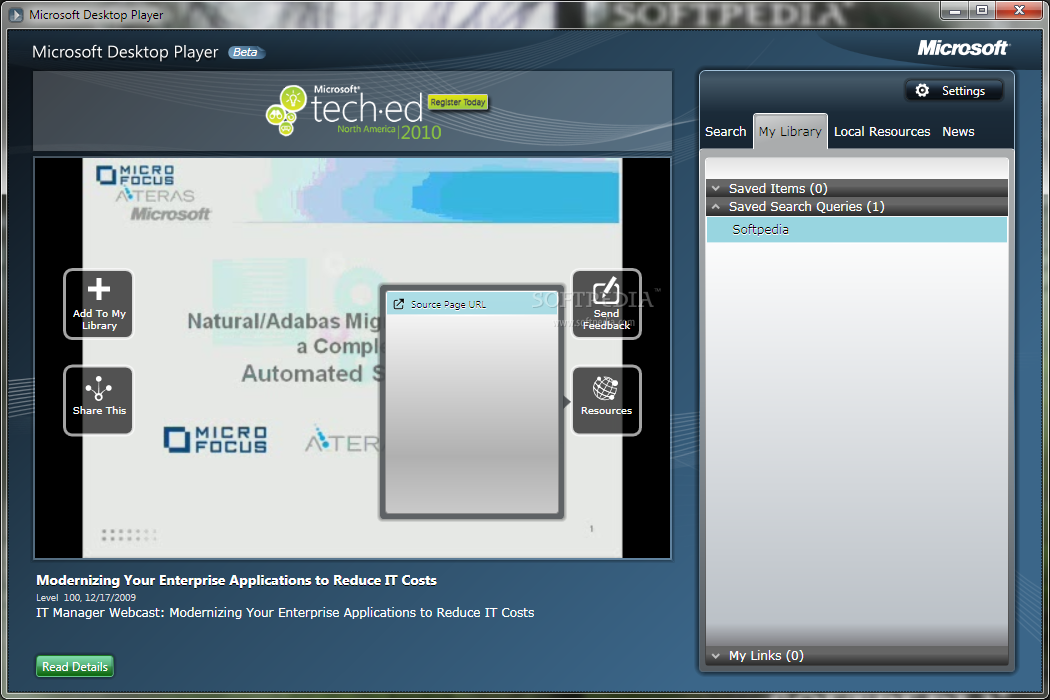
Task: Select the Softpedia saved search query
Action: (857, 229)
